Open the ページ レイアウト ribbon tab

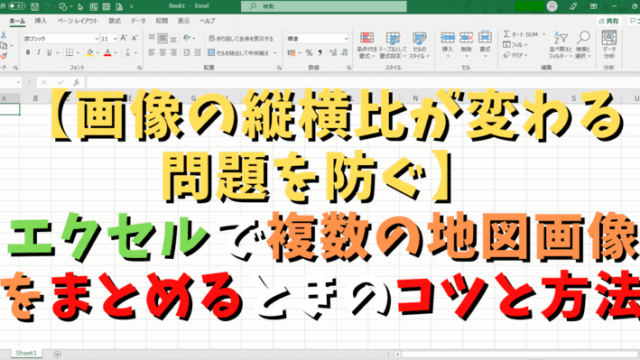coord(78,21)
